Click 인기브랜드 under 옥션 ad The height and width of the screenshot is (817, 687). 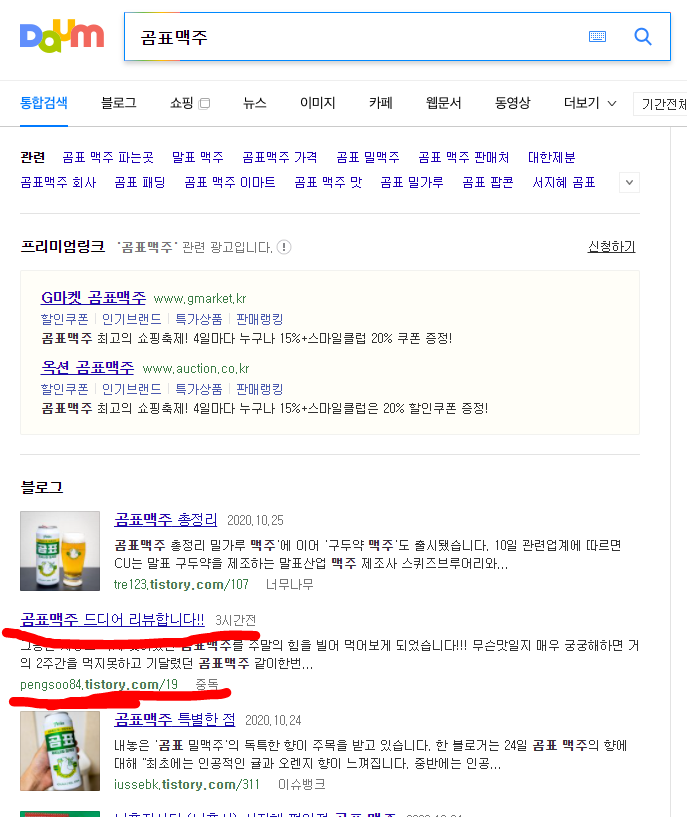coord(132,389)
